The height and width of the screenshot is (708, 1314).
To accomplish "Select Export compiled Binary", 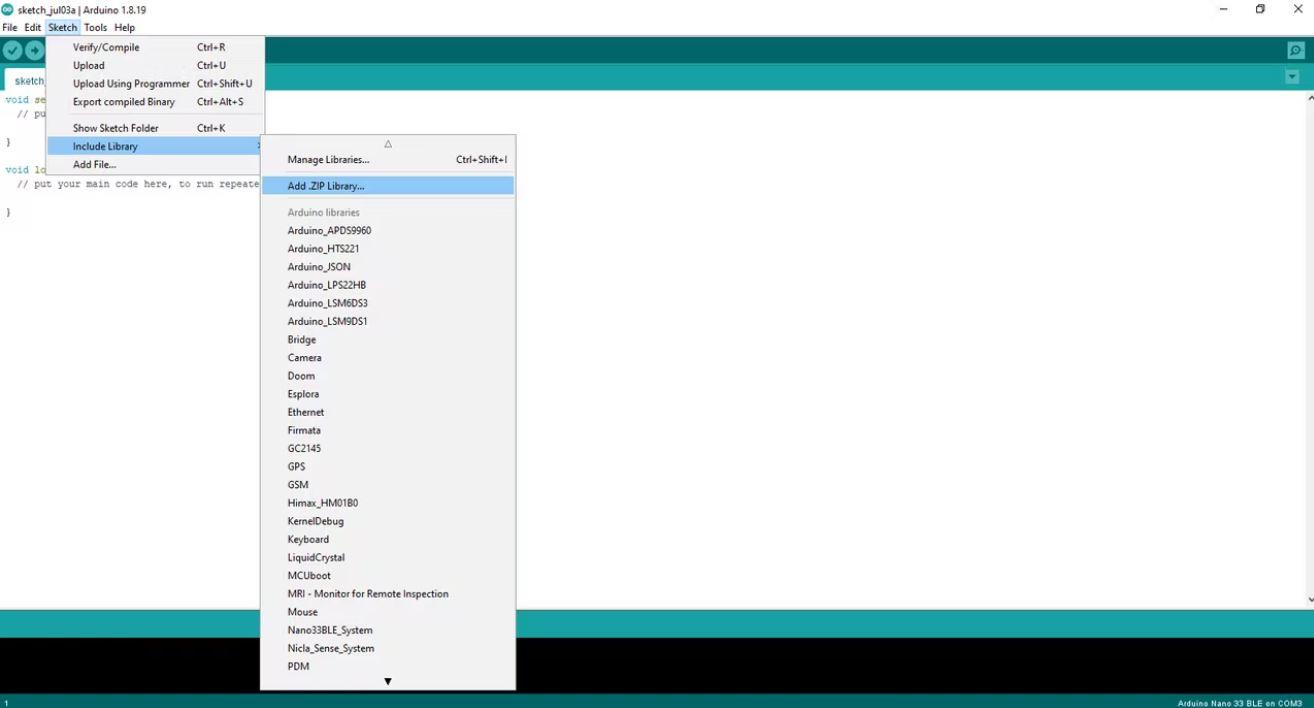I will tap(155, 102).
